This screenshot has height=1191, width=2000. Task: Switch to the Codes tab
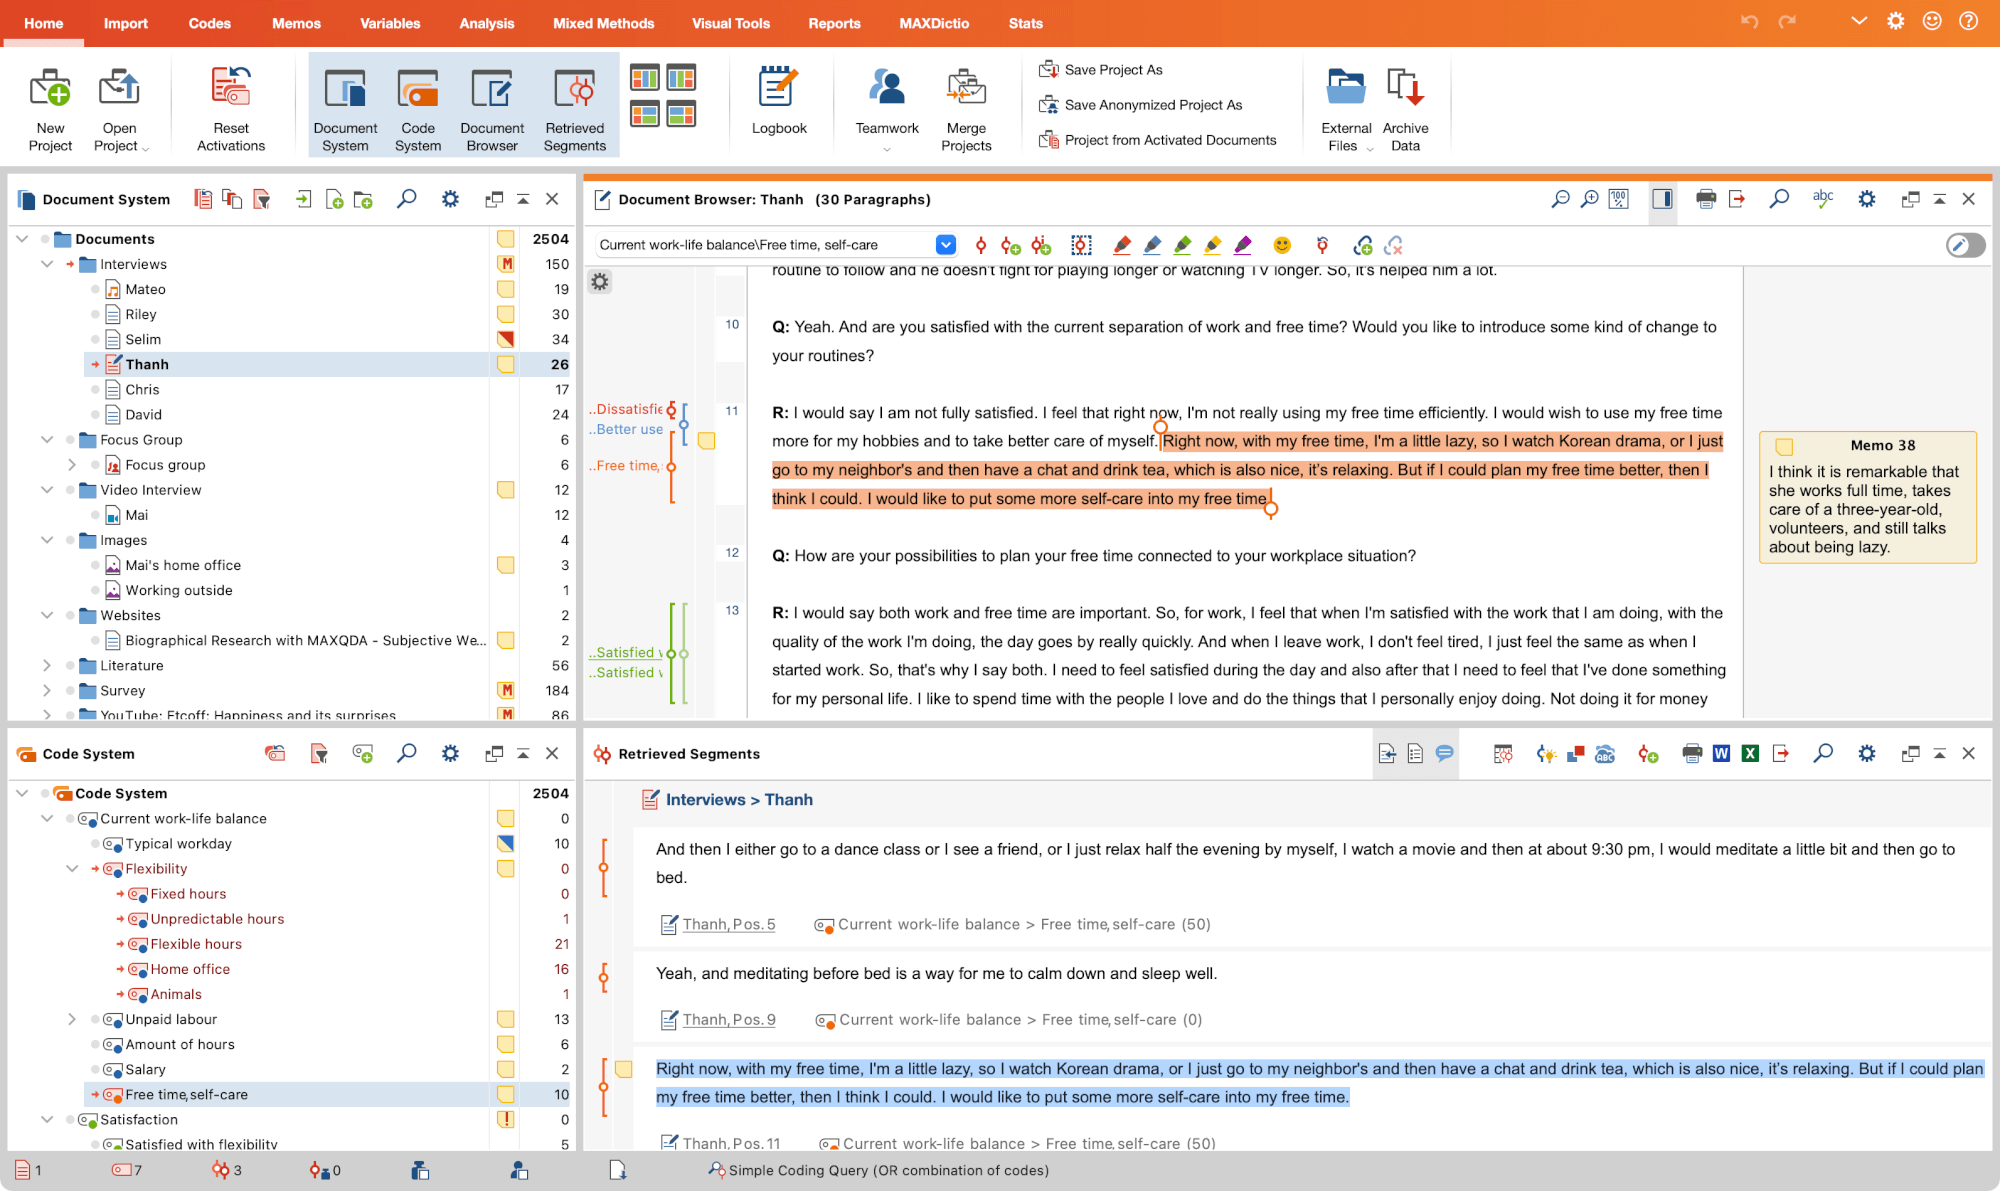tap(210, 23)
